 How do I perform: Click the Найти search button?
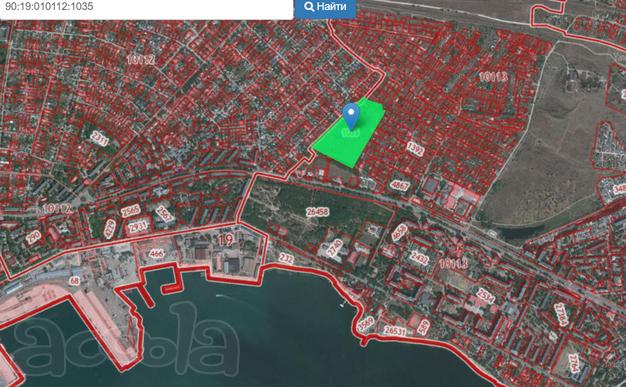[x=325, y=8]
